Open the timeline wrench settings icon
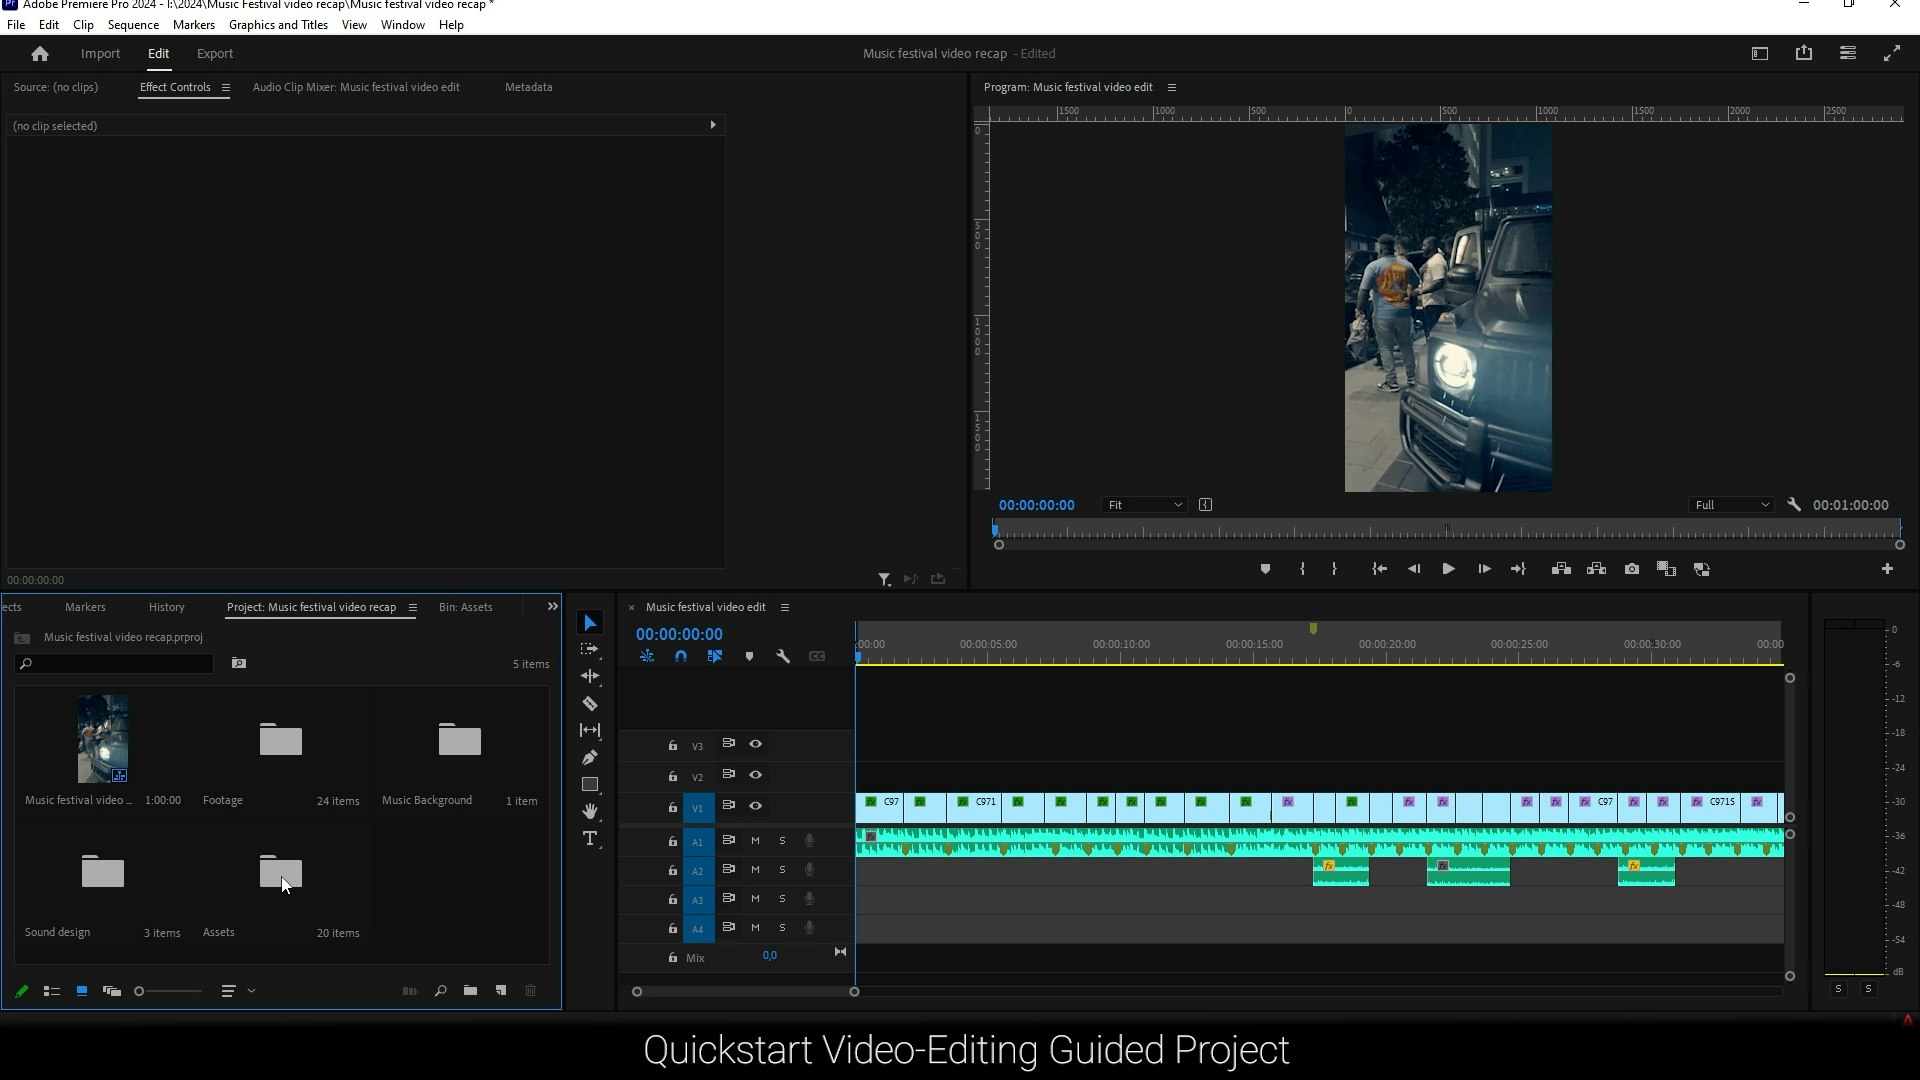This screenshot has width=1920, height=1080. pos(783,656)
